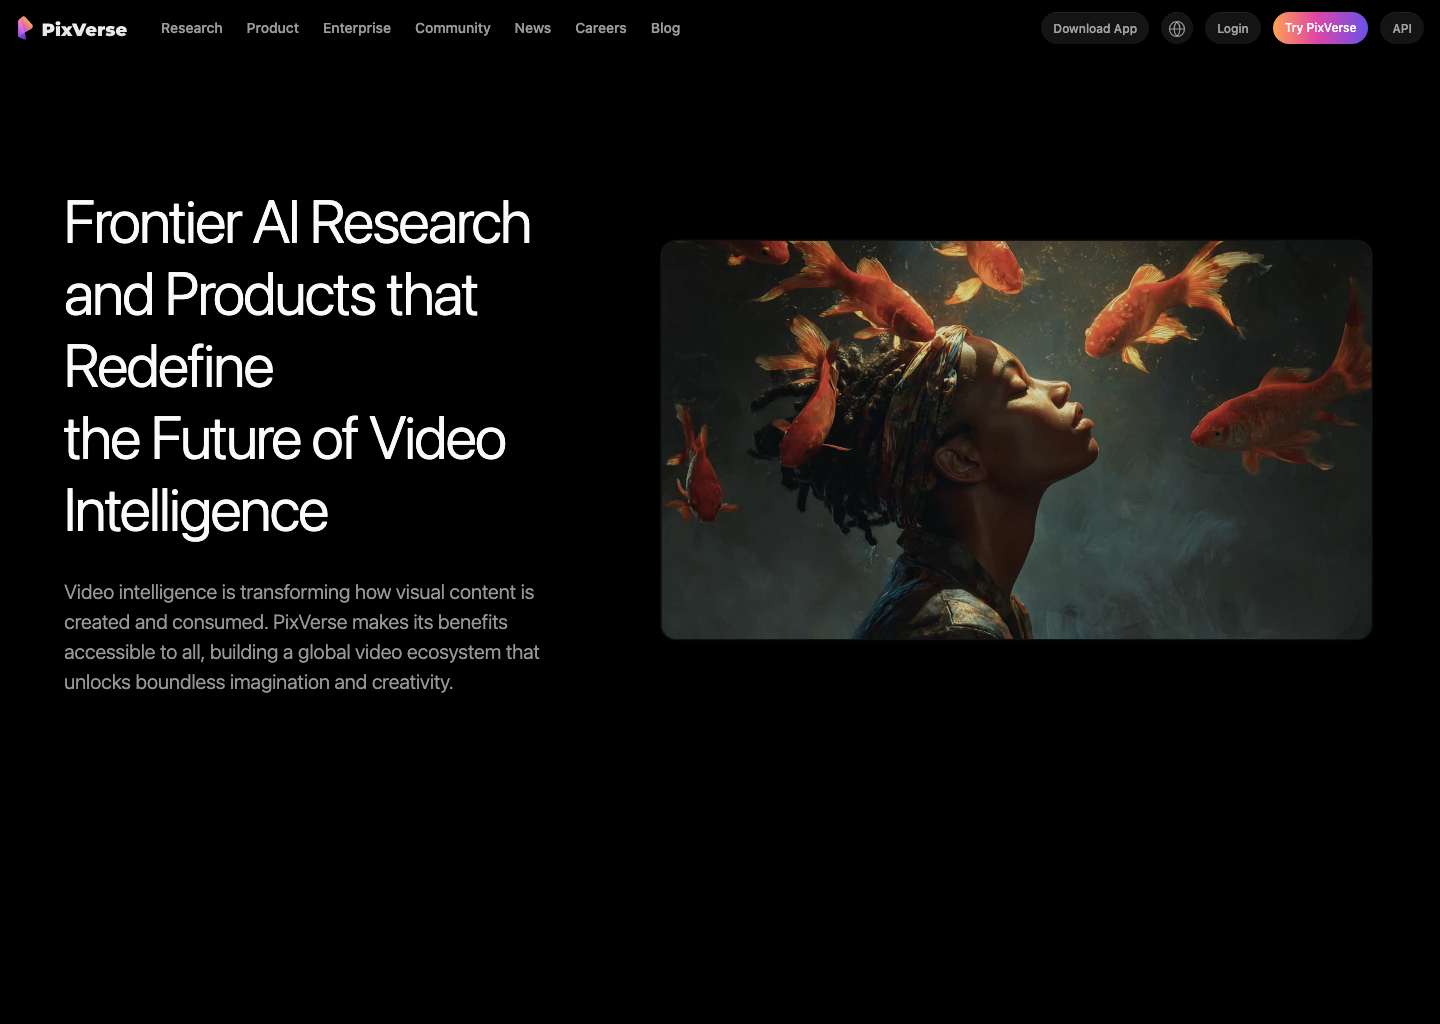
Task: Open the API page
Action: point(1401,28)
